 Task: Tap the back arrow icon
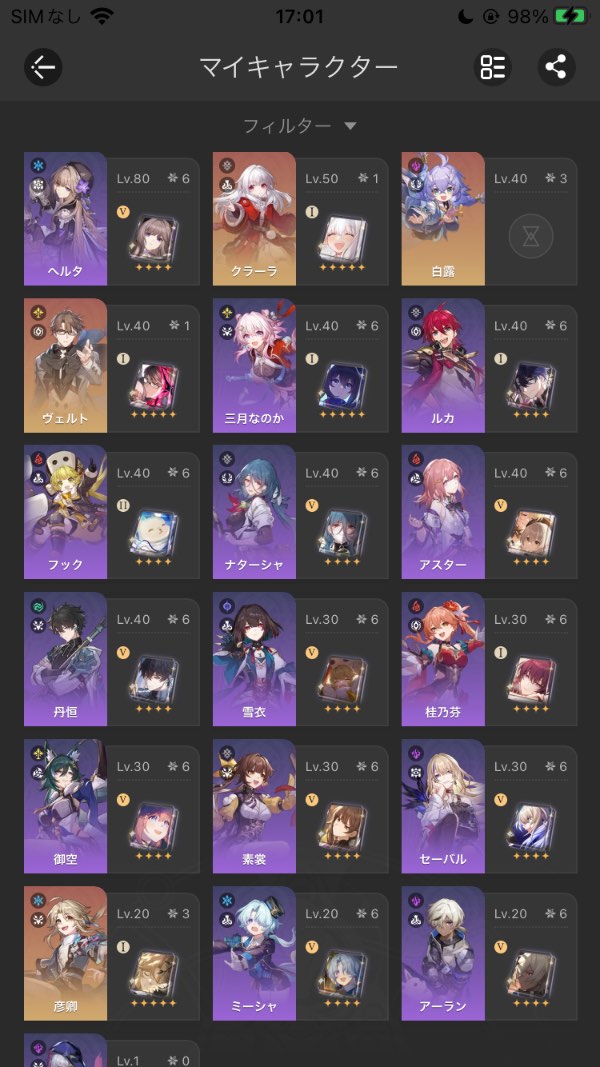(x=43, y=67)
